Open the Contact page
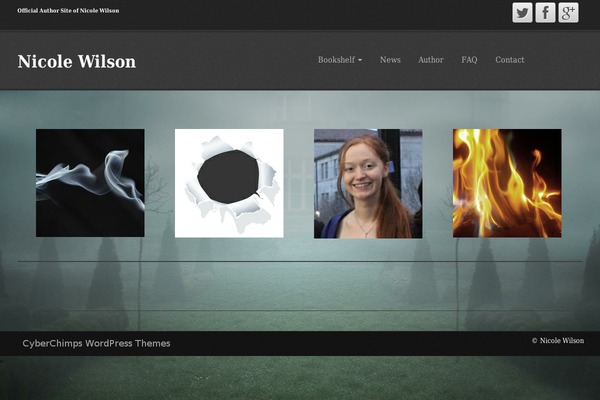Screen dimensions: 600x400 click(510, 60)
